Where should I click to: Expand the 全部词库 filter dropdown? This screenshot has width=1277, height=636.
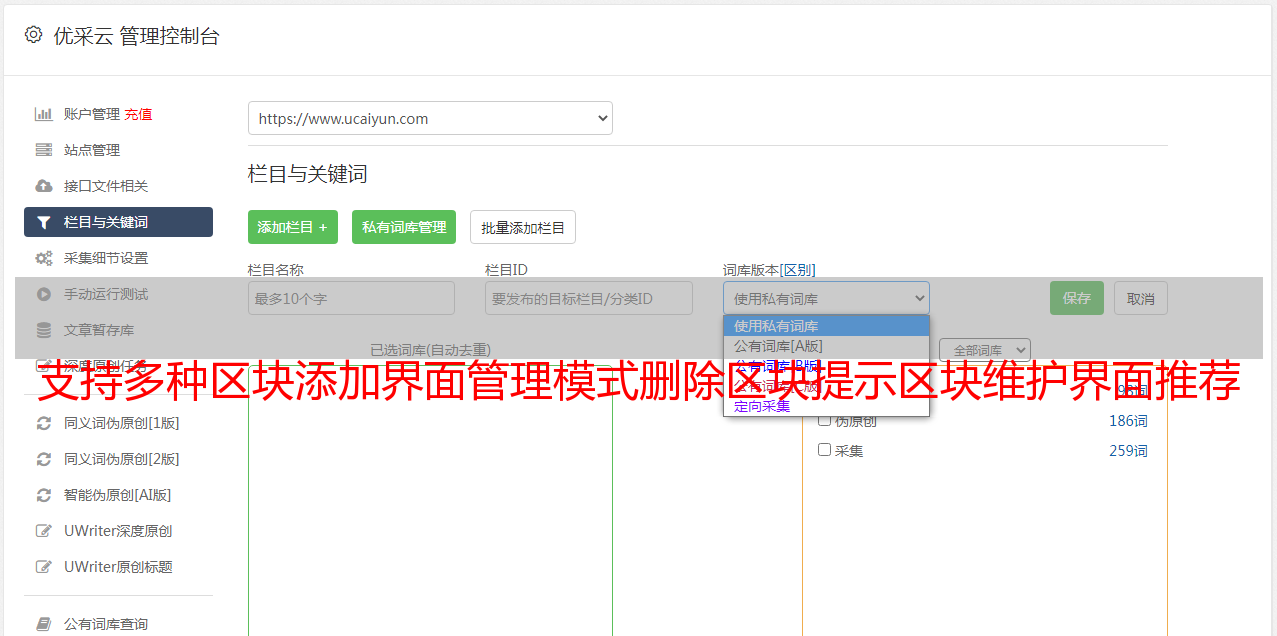click(985, 350)
